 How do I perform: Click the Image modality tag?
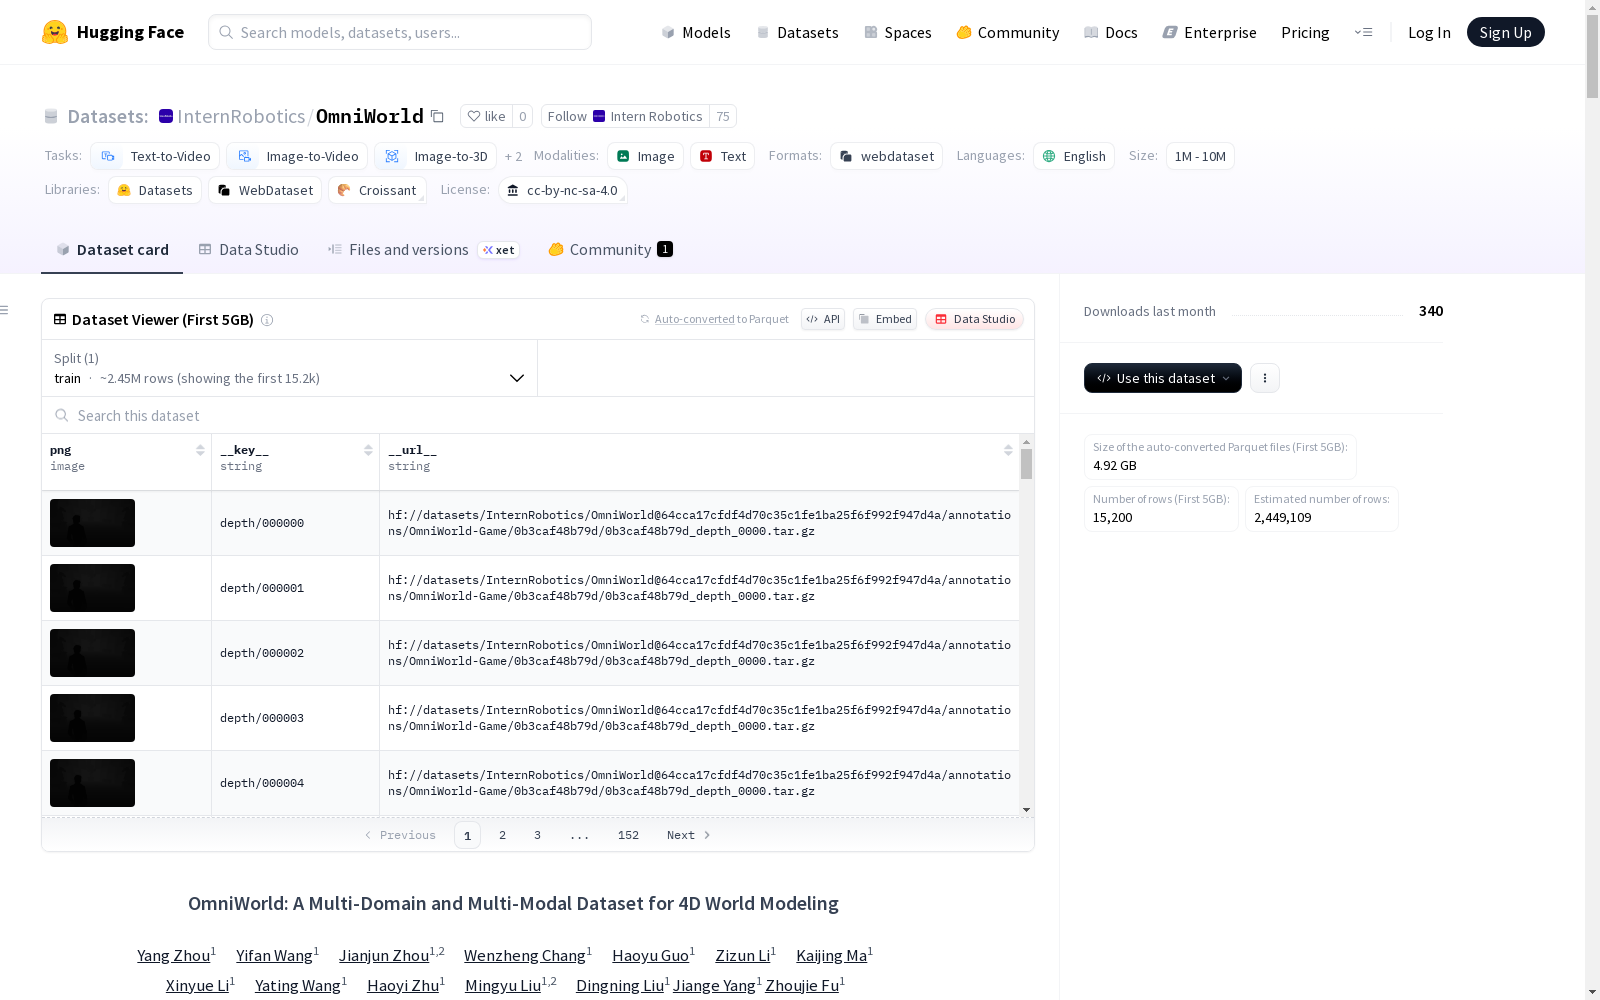pyautogui.click(x=645, y=156)
